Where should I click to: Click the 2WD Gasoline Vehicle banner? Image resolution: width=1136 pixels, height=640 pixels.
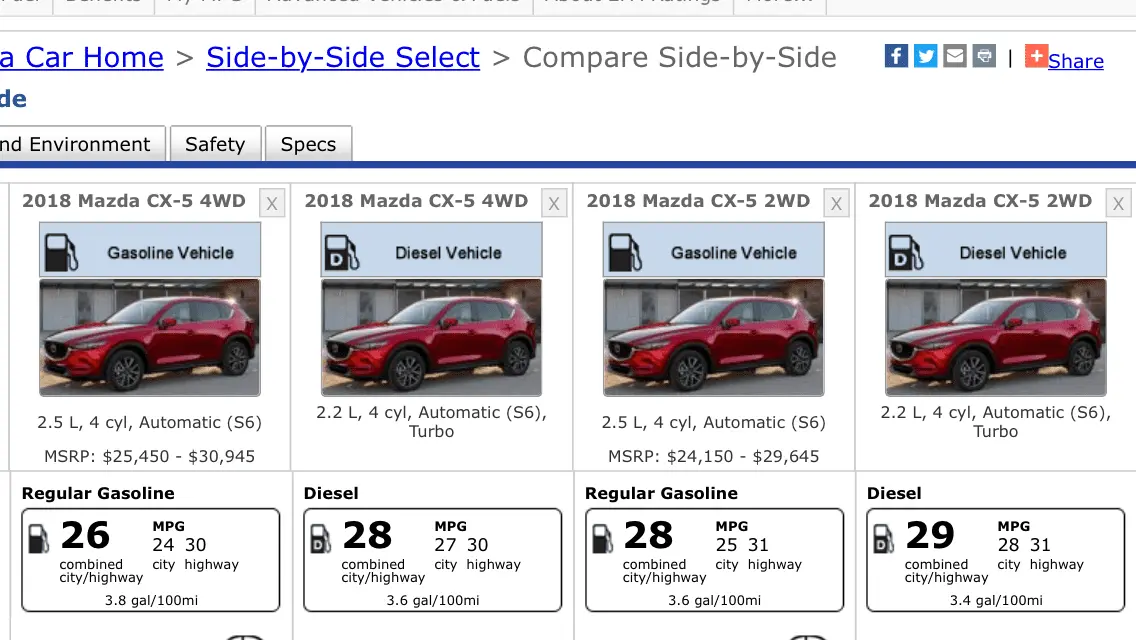[x=714, y=250]
